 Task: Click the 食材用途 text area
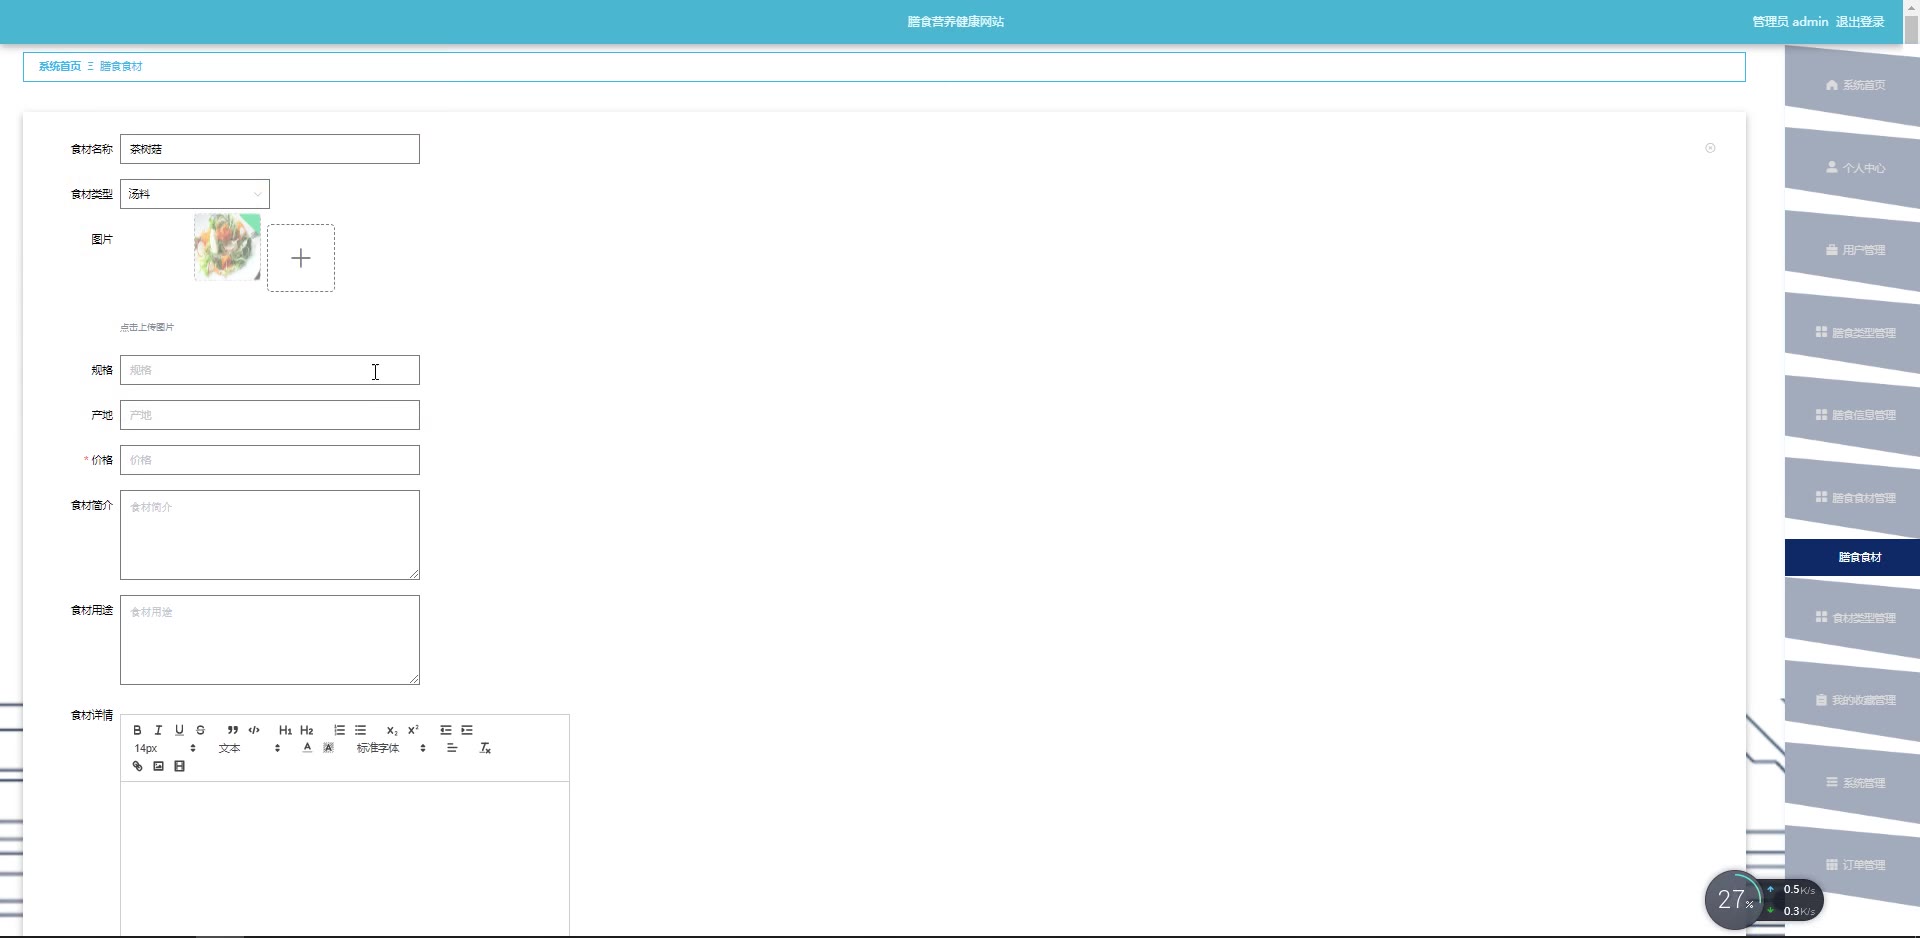pos(270,640)
